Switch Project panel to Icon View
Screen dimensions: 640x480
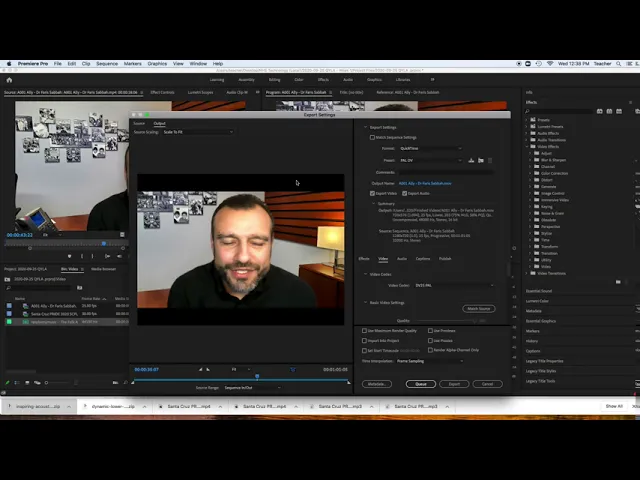point(27,383)
